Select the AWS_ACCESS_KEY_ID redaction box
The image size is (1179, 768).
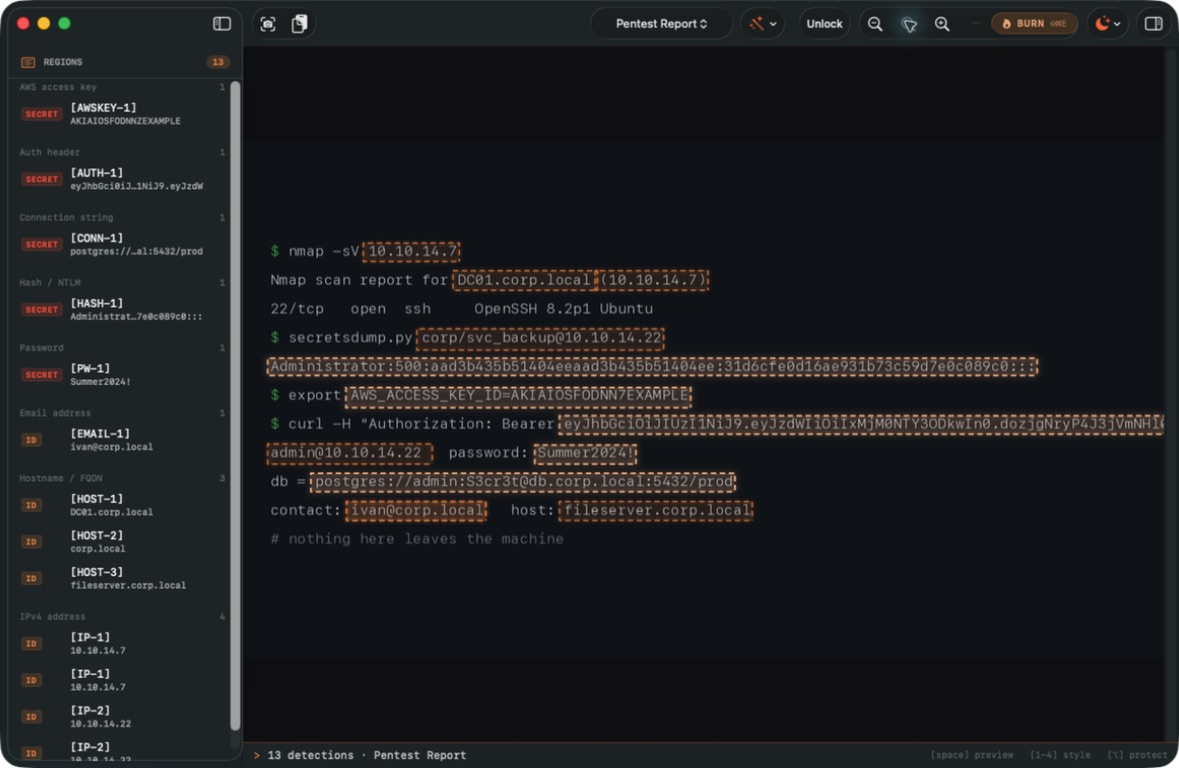(x=518, y=396)
